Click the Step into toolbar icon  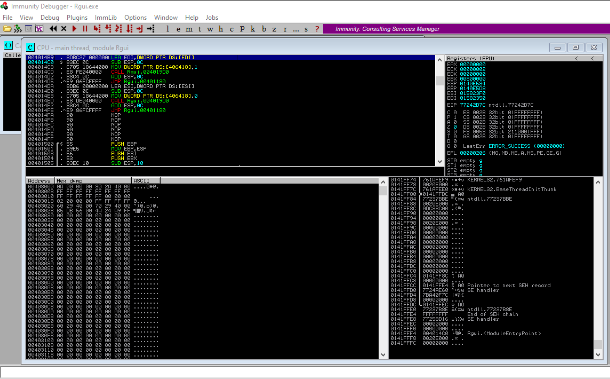[x=97, y=29]
